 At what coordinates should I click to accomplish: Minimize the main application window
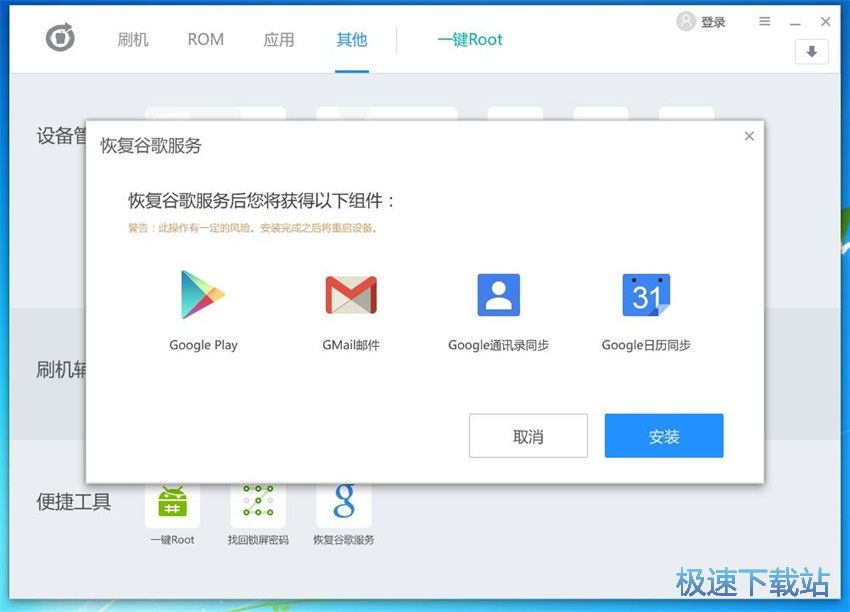click(x=795, y=23)
